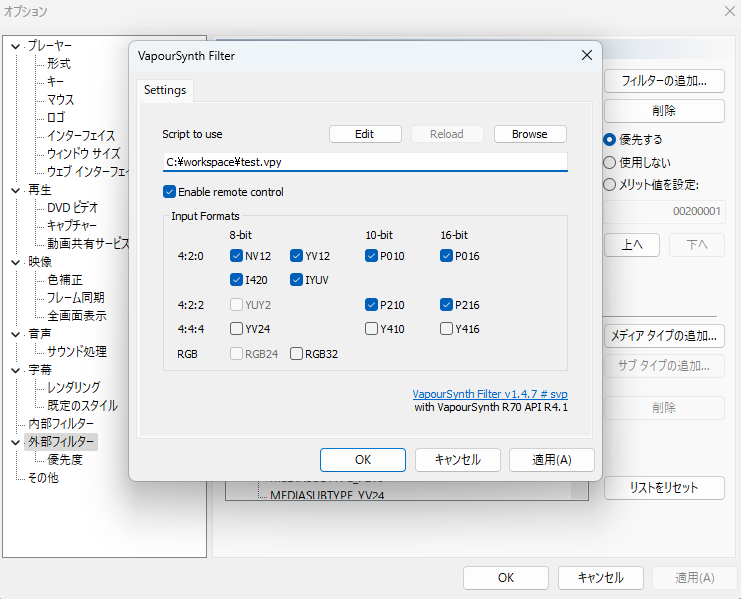The width and height of the screenshot is (741, 599).
Task: Click the Edit script button
Action: (365, 134)
